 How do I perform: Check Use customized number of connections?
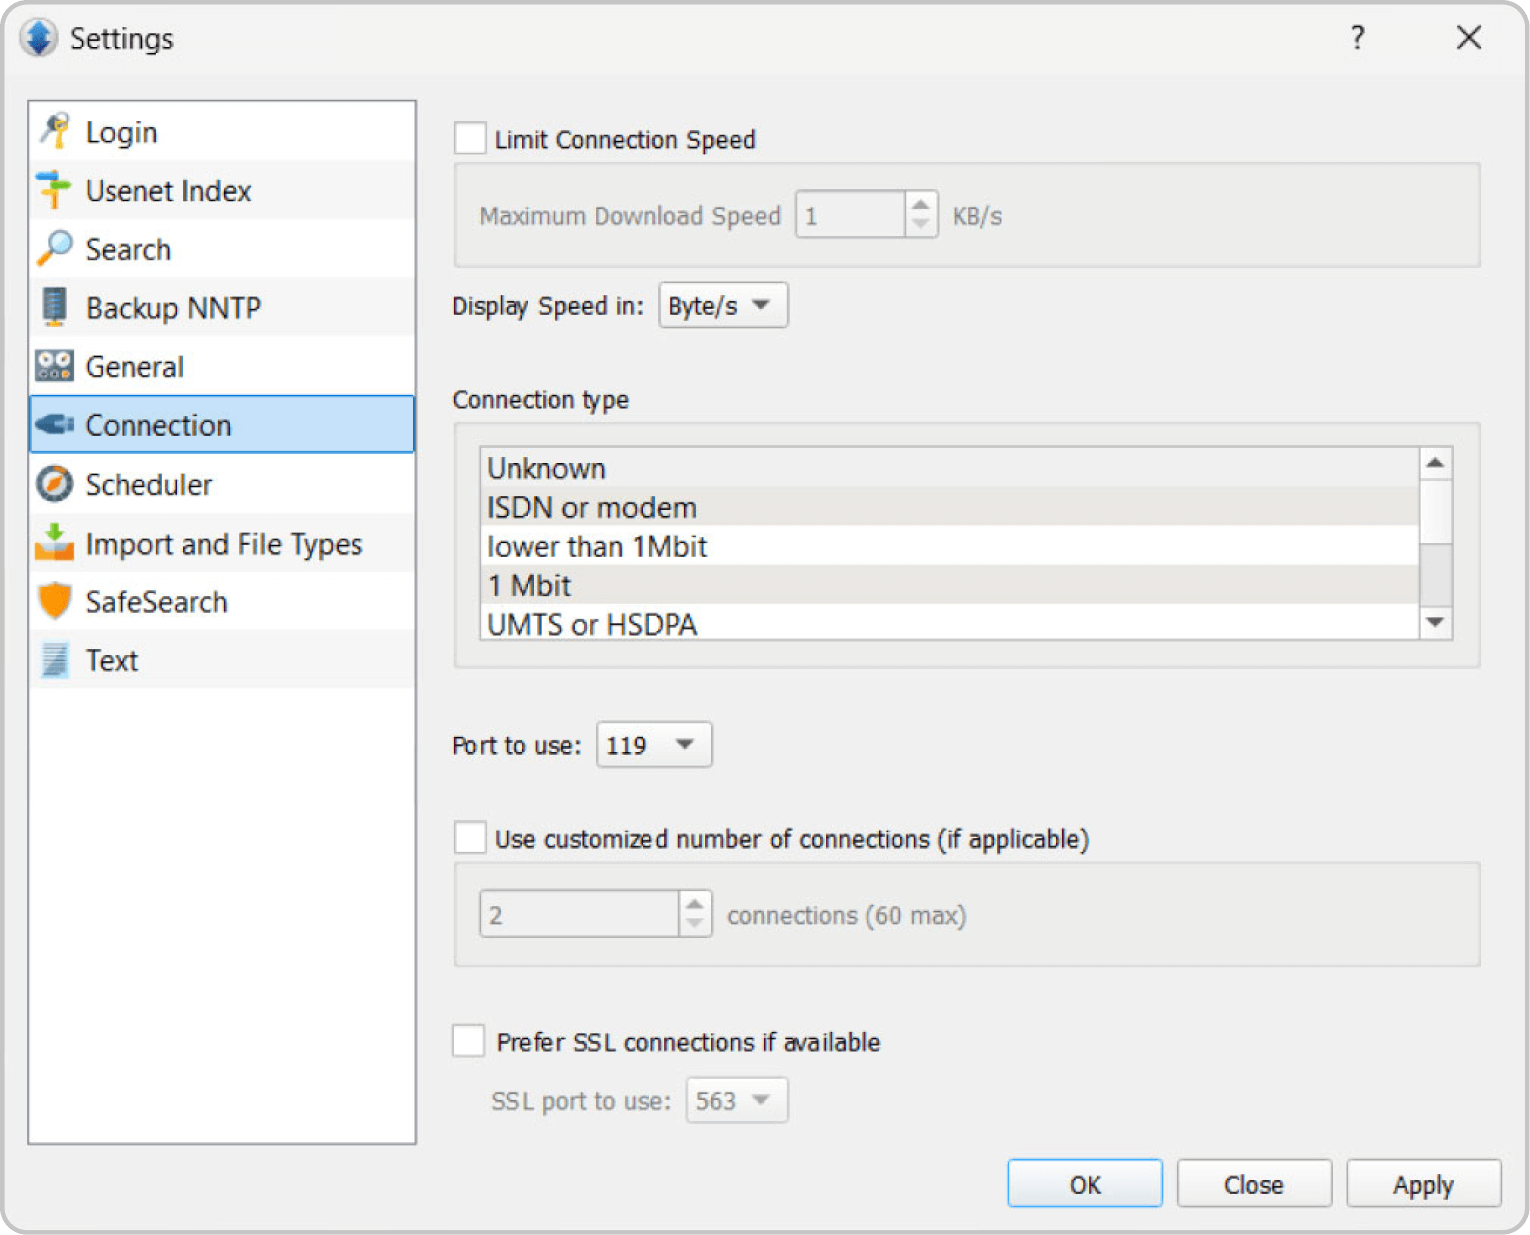pos(470,838)
